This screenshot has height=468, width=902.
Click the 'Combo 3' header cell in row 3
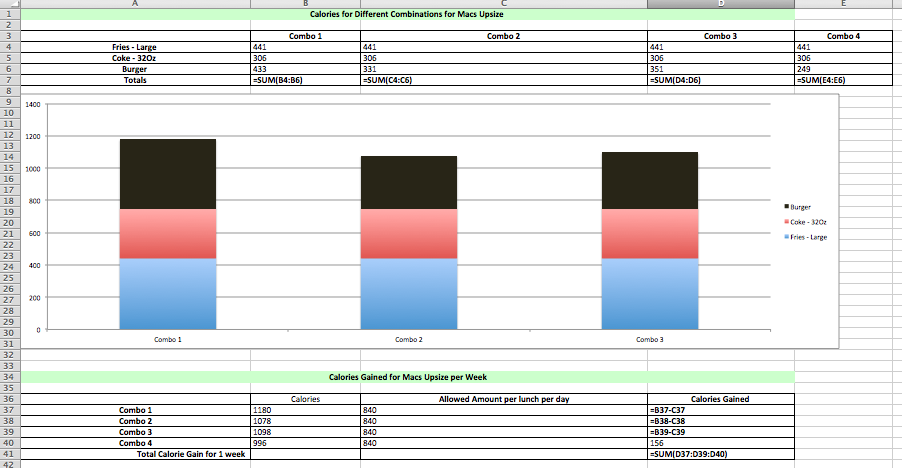(721, 36)
